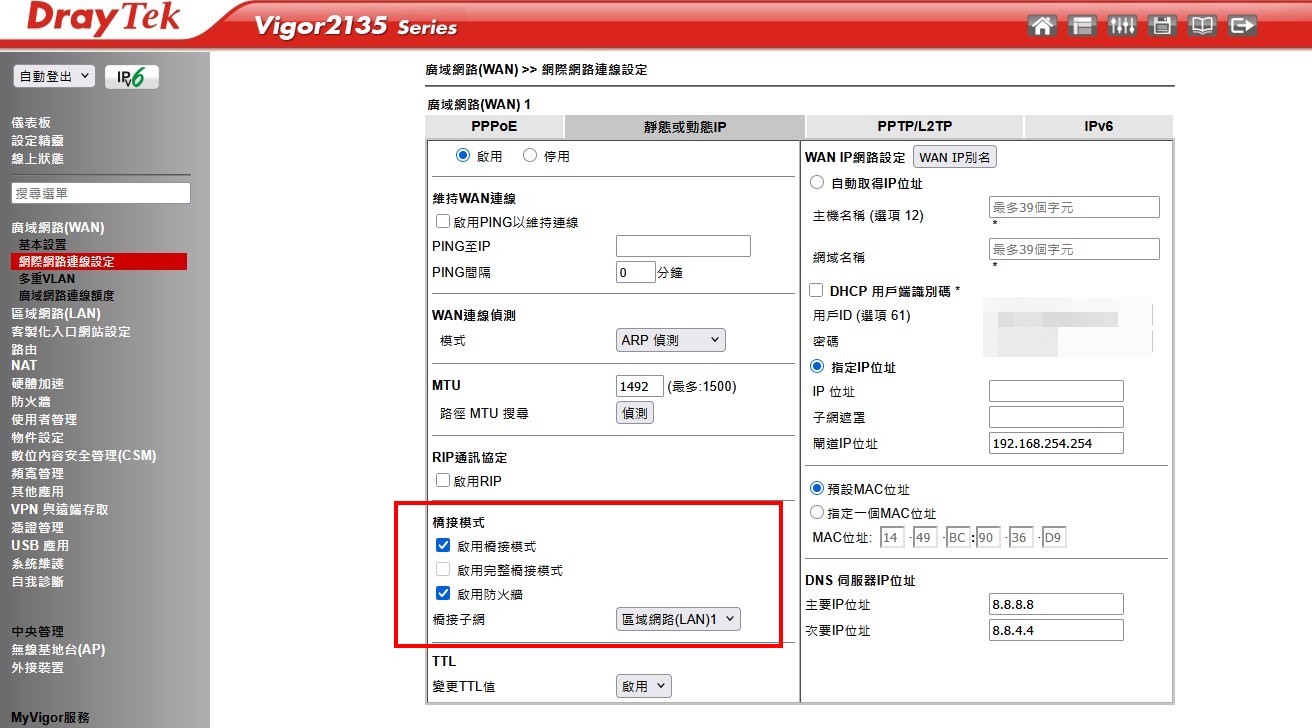Open the layout panel icon in header
Screen dimensions: 1312x728
[1082, 26]
